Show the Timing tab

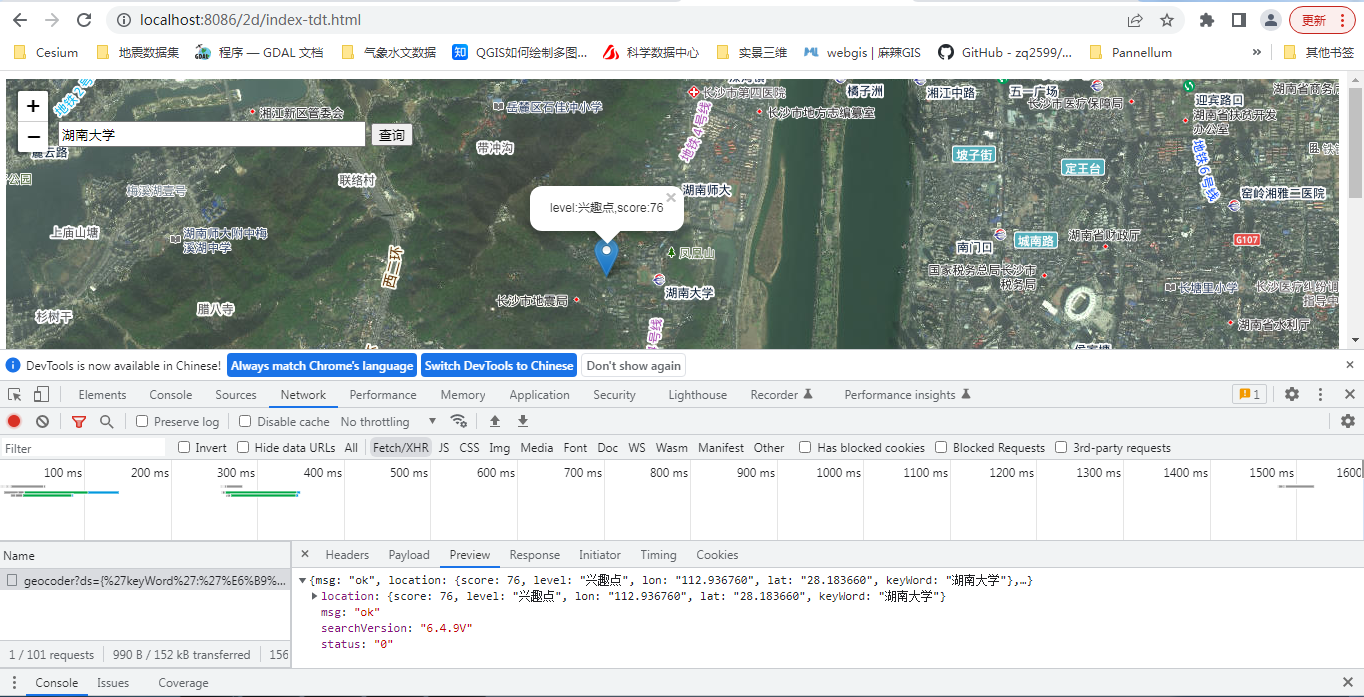pyautogui.click(x=658, y=554)
